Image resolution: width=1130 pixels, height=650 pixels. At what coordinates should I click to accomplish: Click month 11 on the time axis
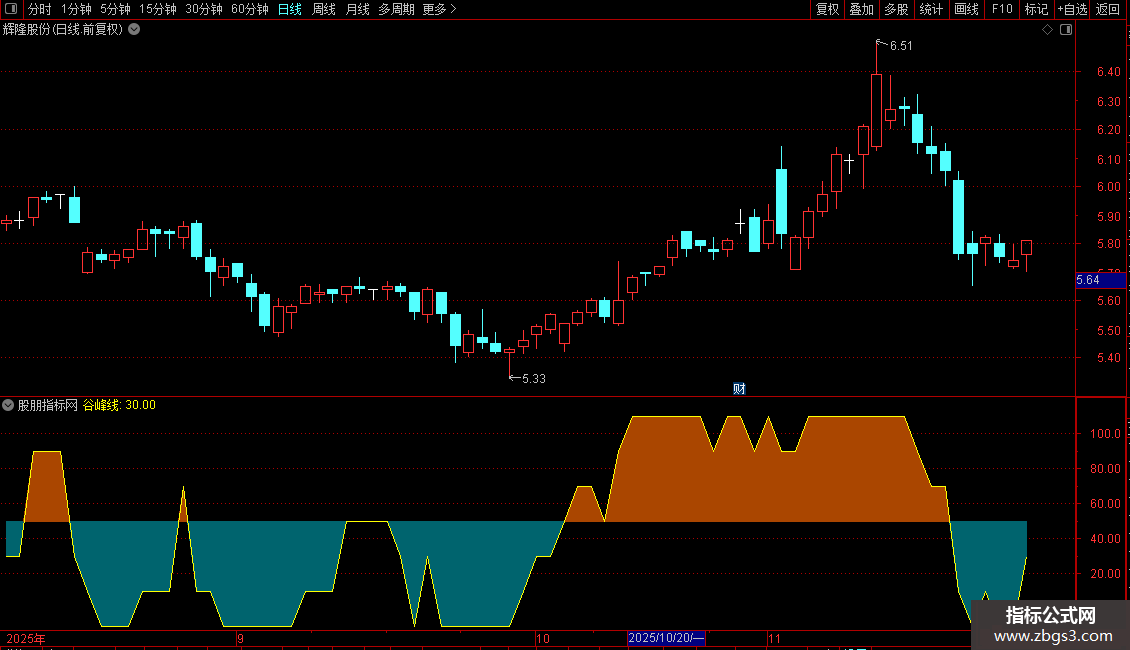coord(774,638)
